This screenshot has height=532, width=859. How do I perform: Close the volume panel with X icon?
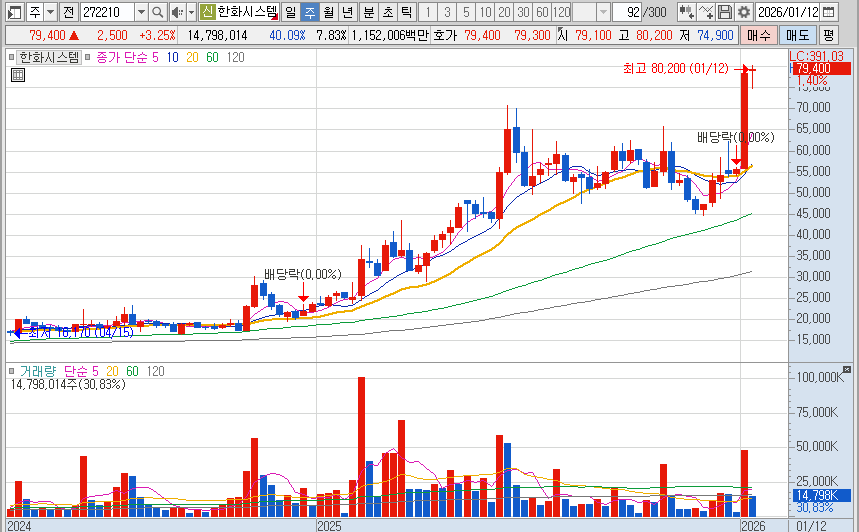[847, 370]
